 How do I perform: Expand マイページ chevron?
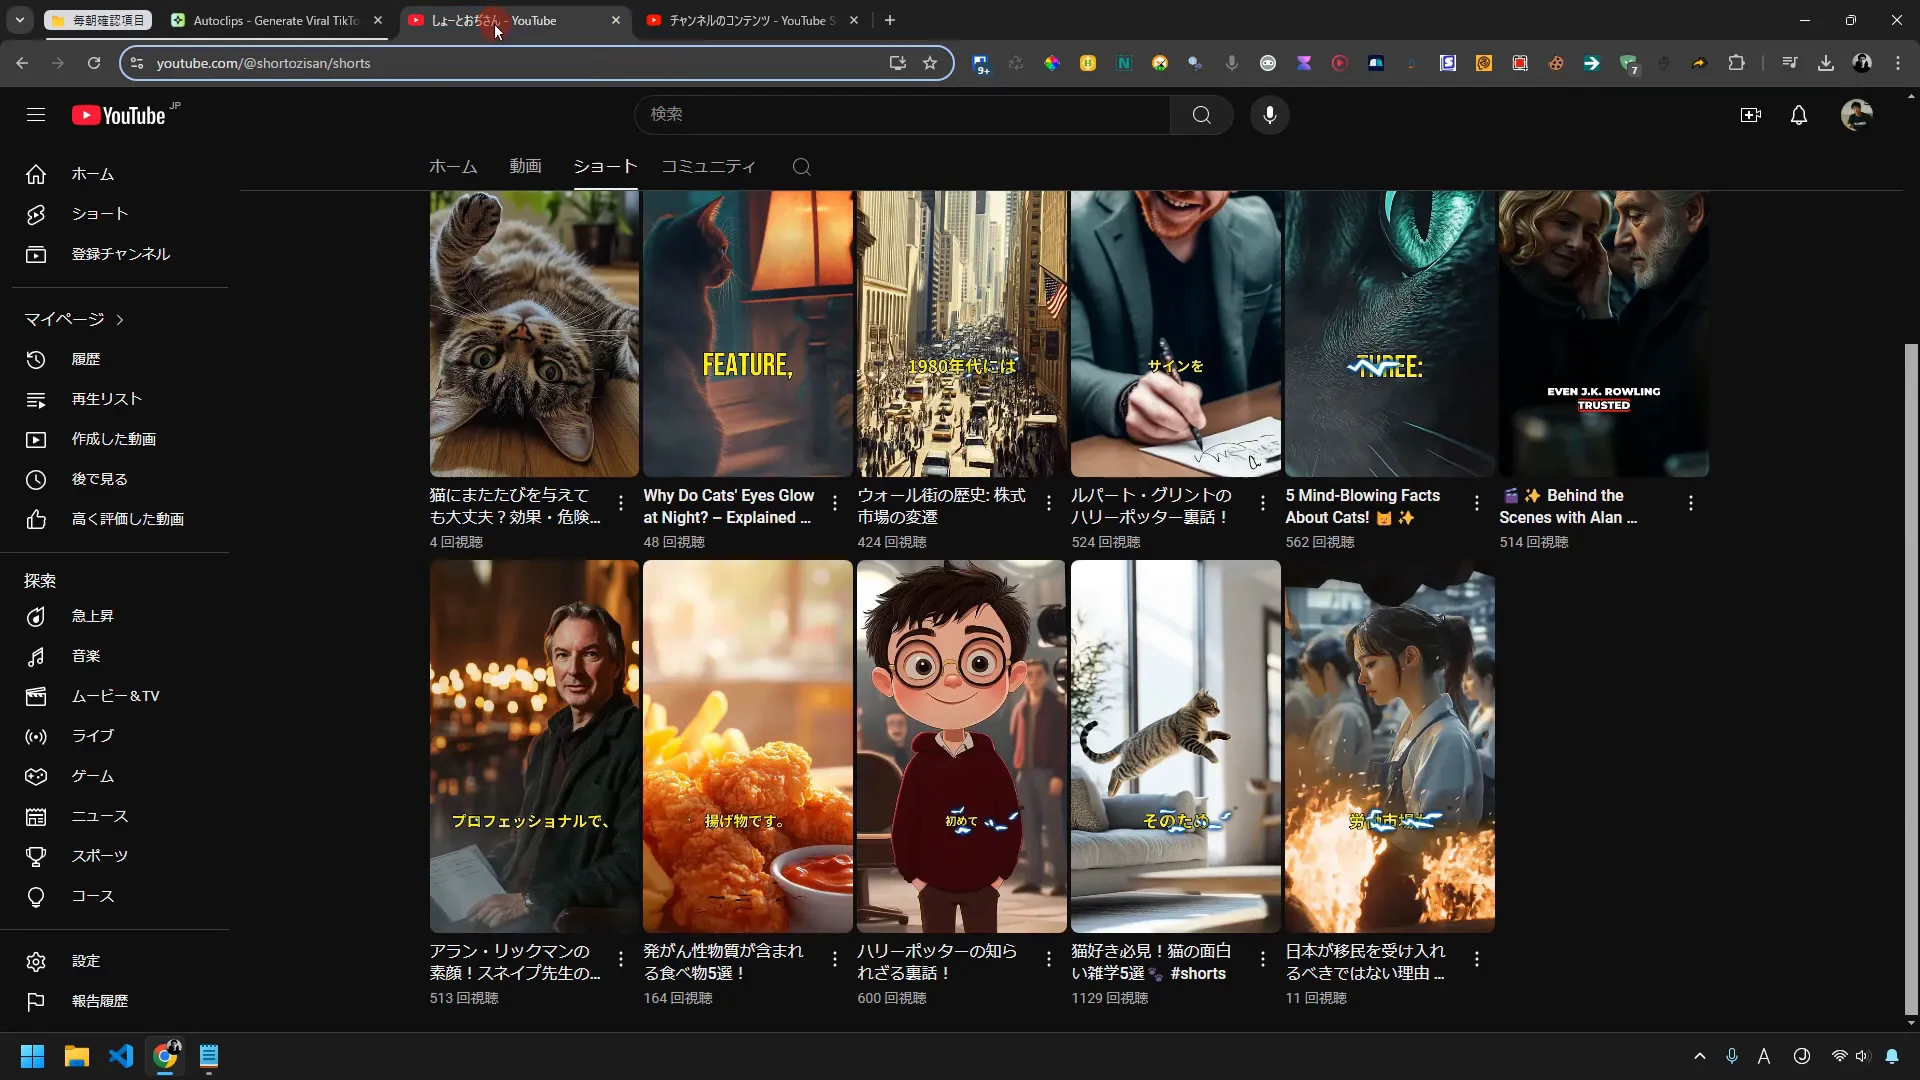click(120, 319)
